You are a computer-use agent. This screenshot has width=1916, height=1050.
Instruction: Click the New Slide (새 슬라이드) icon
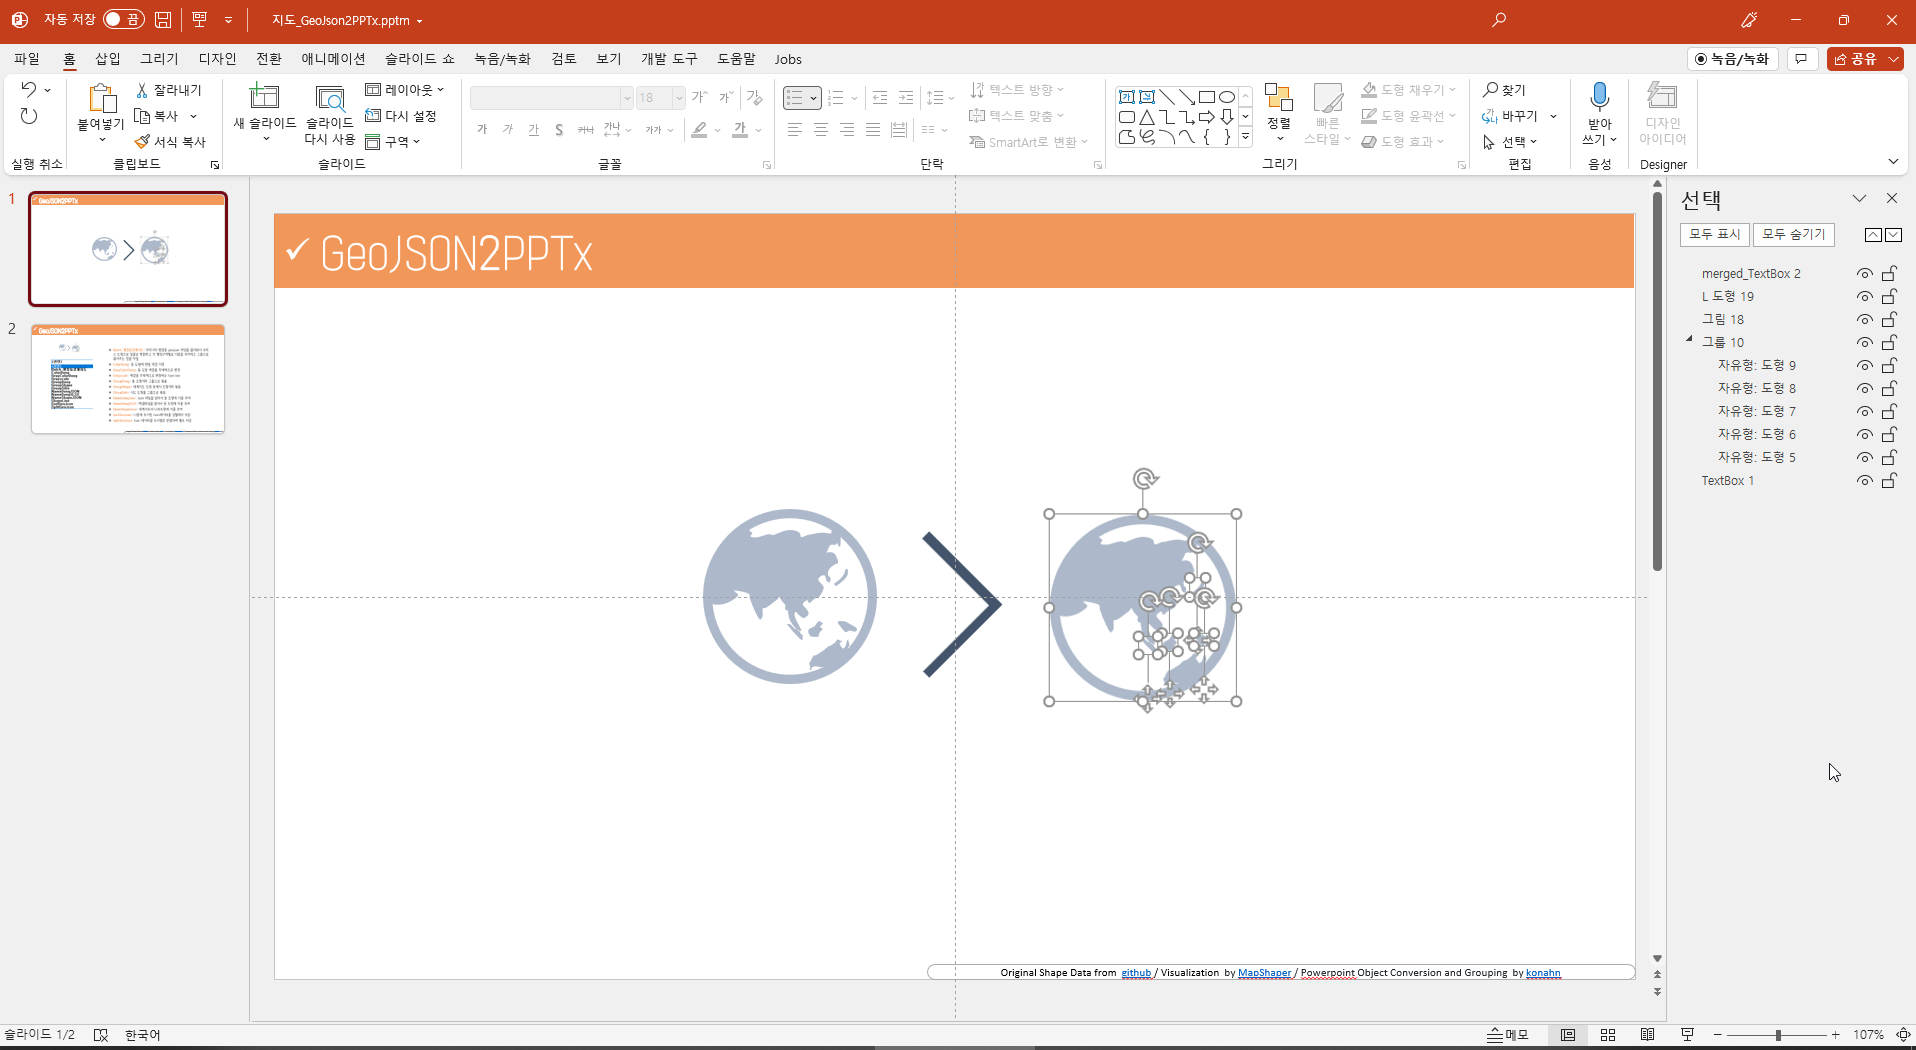tap(264, 97)
